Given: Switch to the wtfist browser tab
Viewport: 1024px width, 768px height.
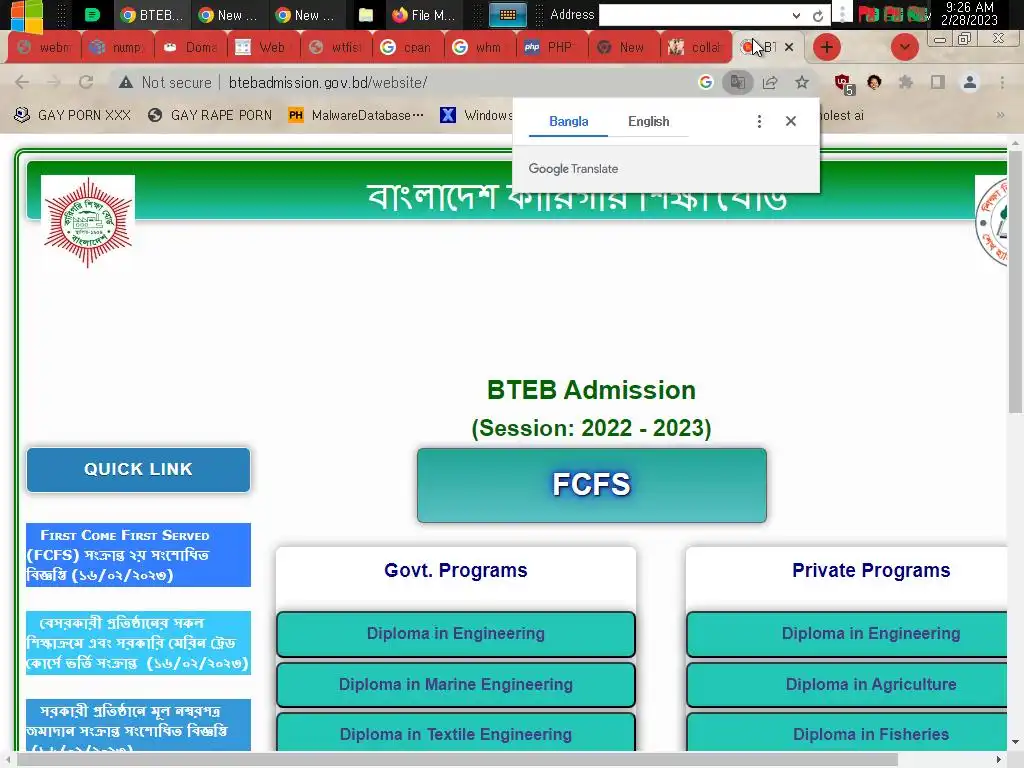Looking at the screenshot, I should (336, 47).
